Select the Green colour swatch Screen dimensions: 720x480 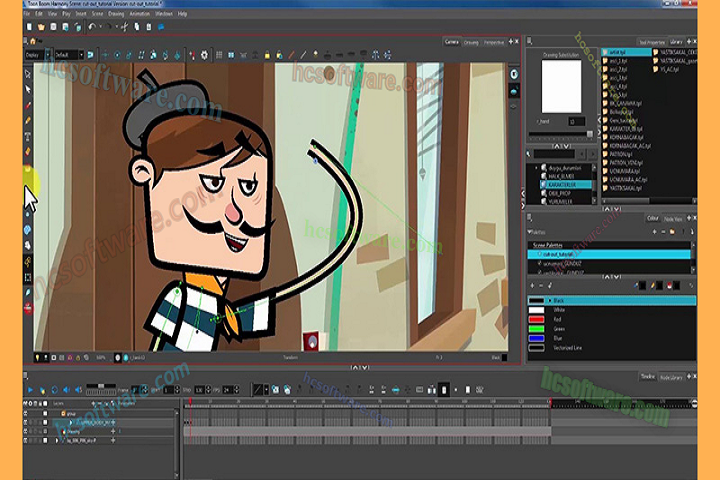536,329
